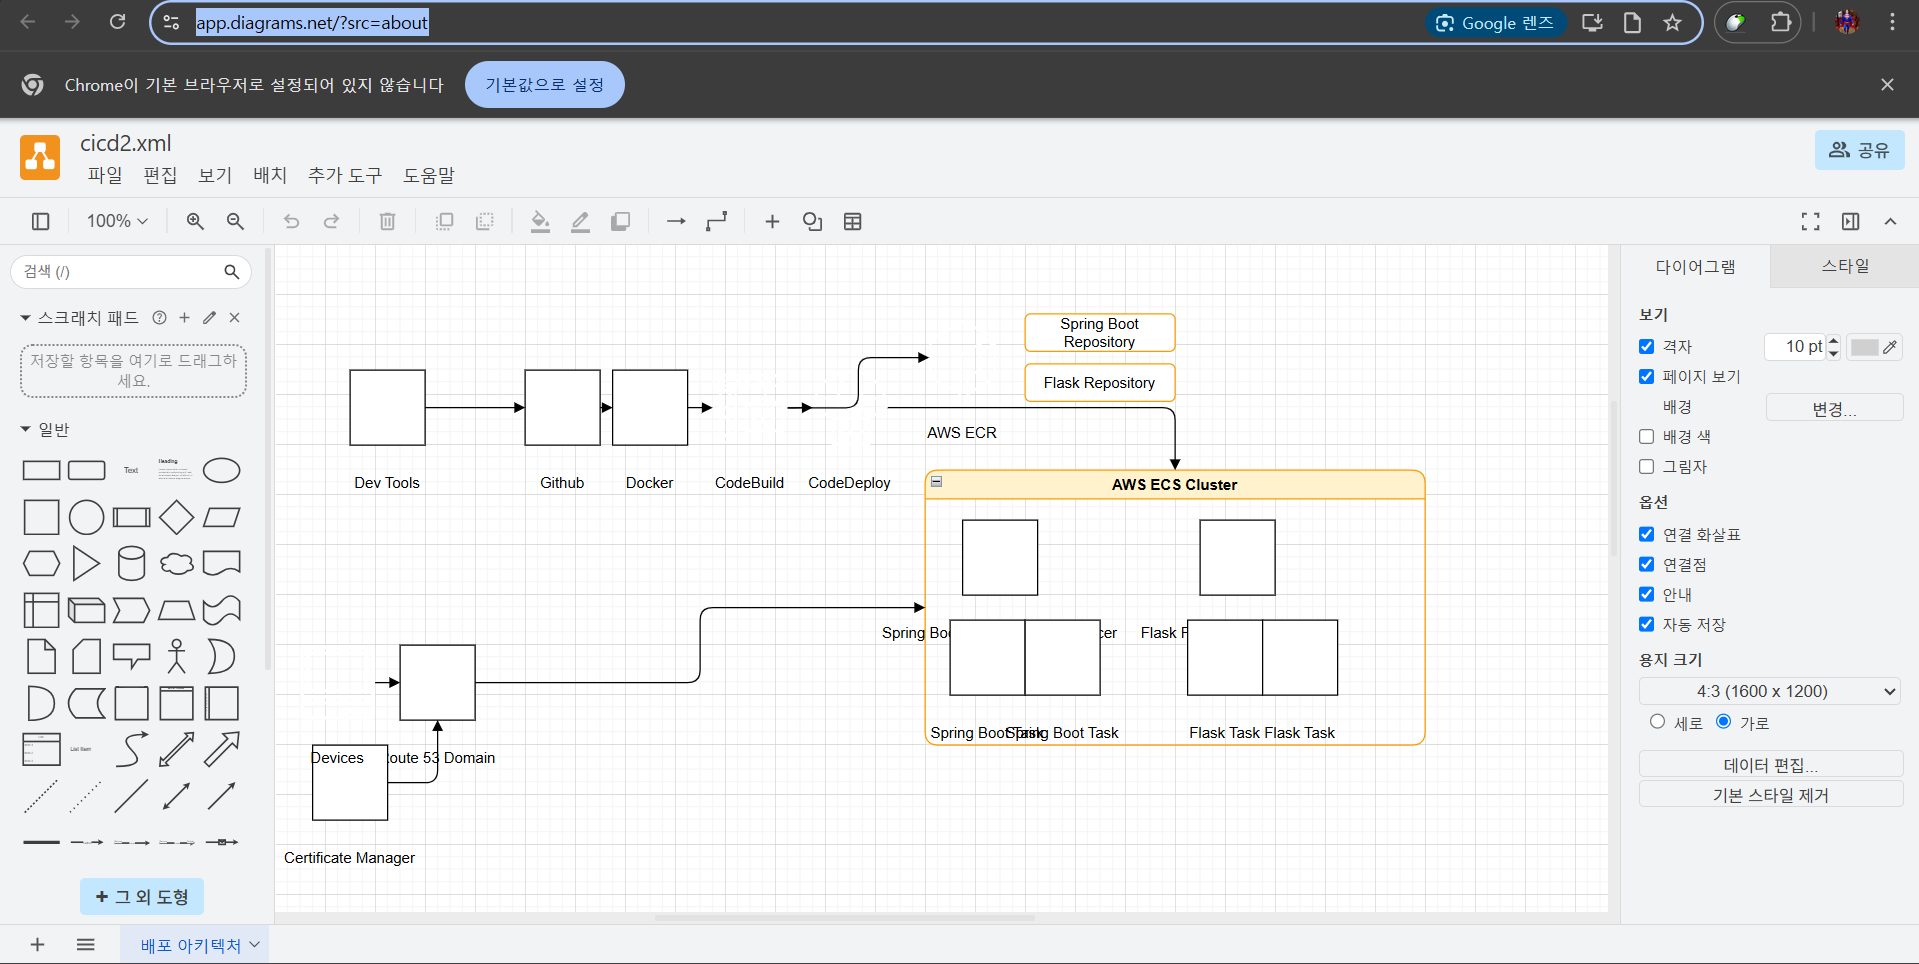Screen dimensions: 1919x964
Task: Click the search magnifier in shape search
Action: (232, 271)
